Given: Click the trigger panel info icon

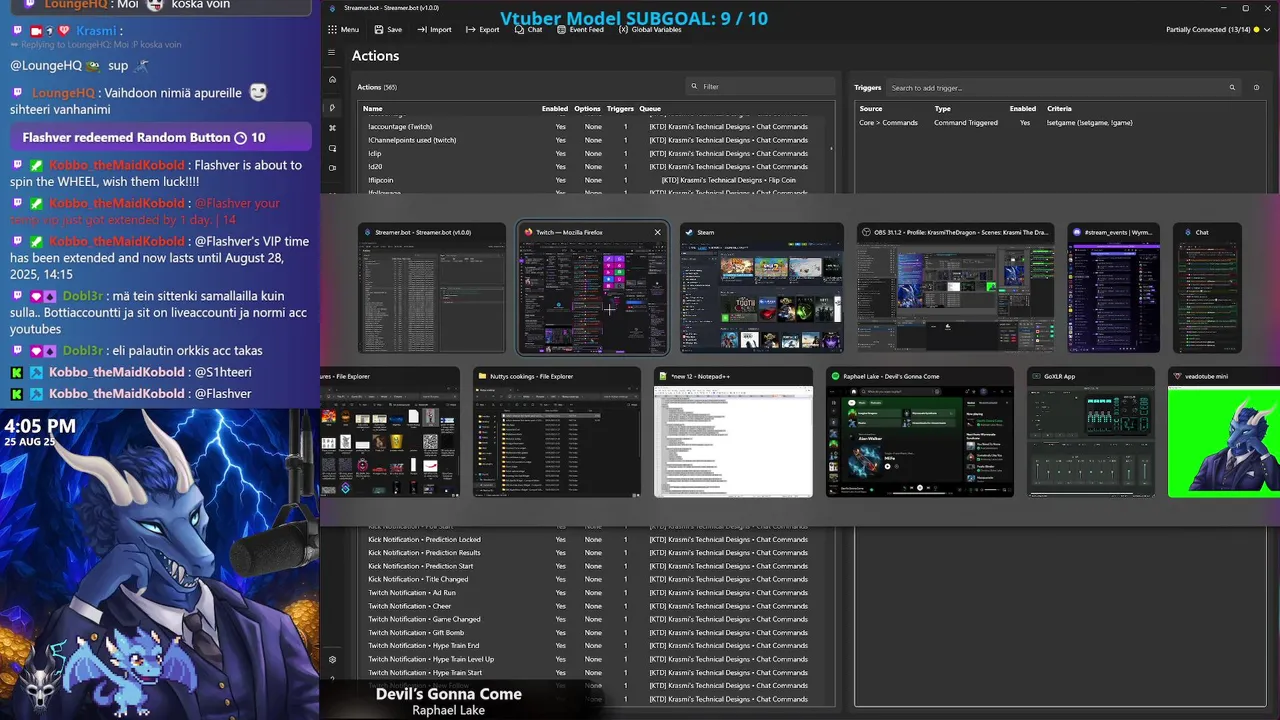Looking at the screenshot, I should [x=1256, y=88].
